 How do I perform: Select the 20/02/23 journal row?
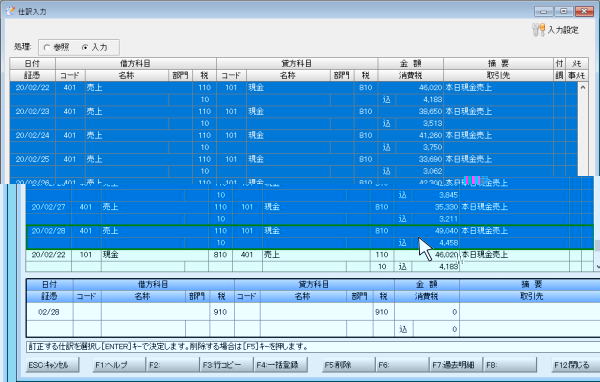pyautogui.click(x=293, y=117)
